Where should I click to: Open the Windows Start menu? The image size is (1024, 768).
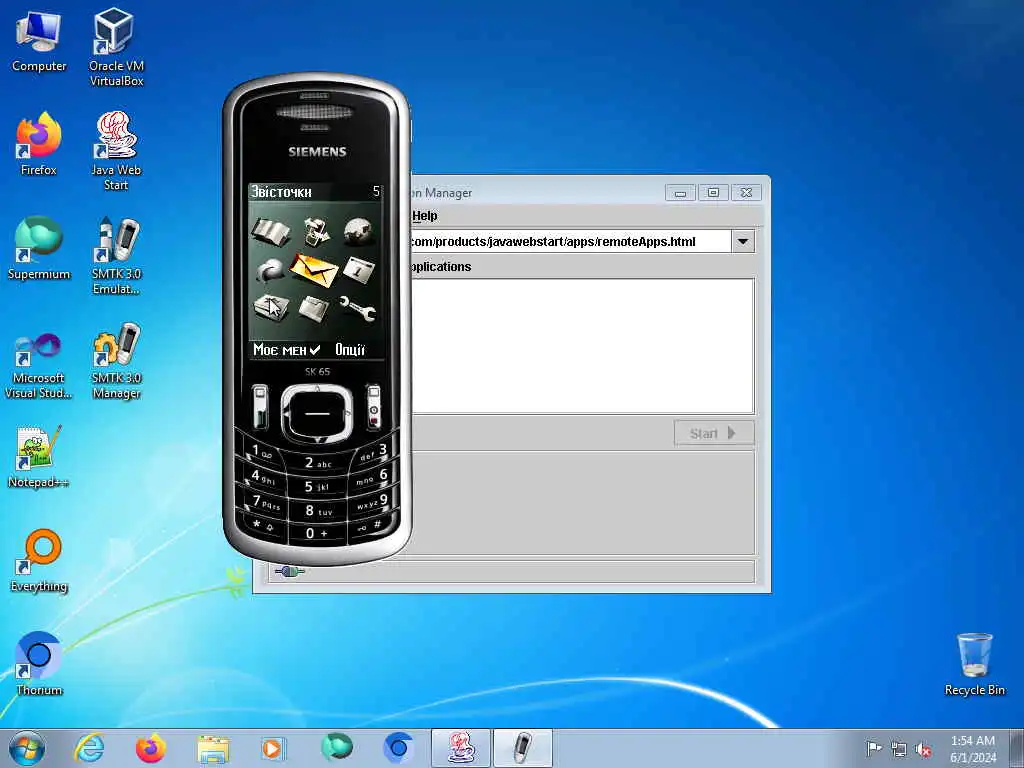click(27, 748)
